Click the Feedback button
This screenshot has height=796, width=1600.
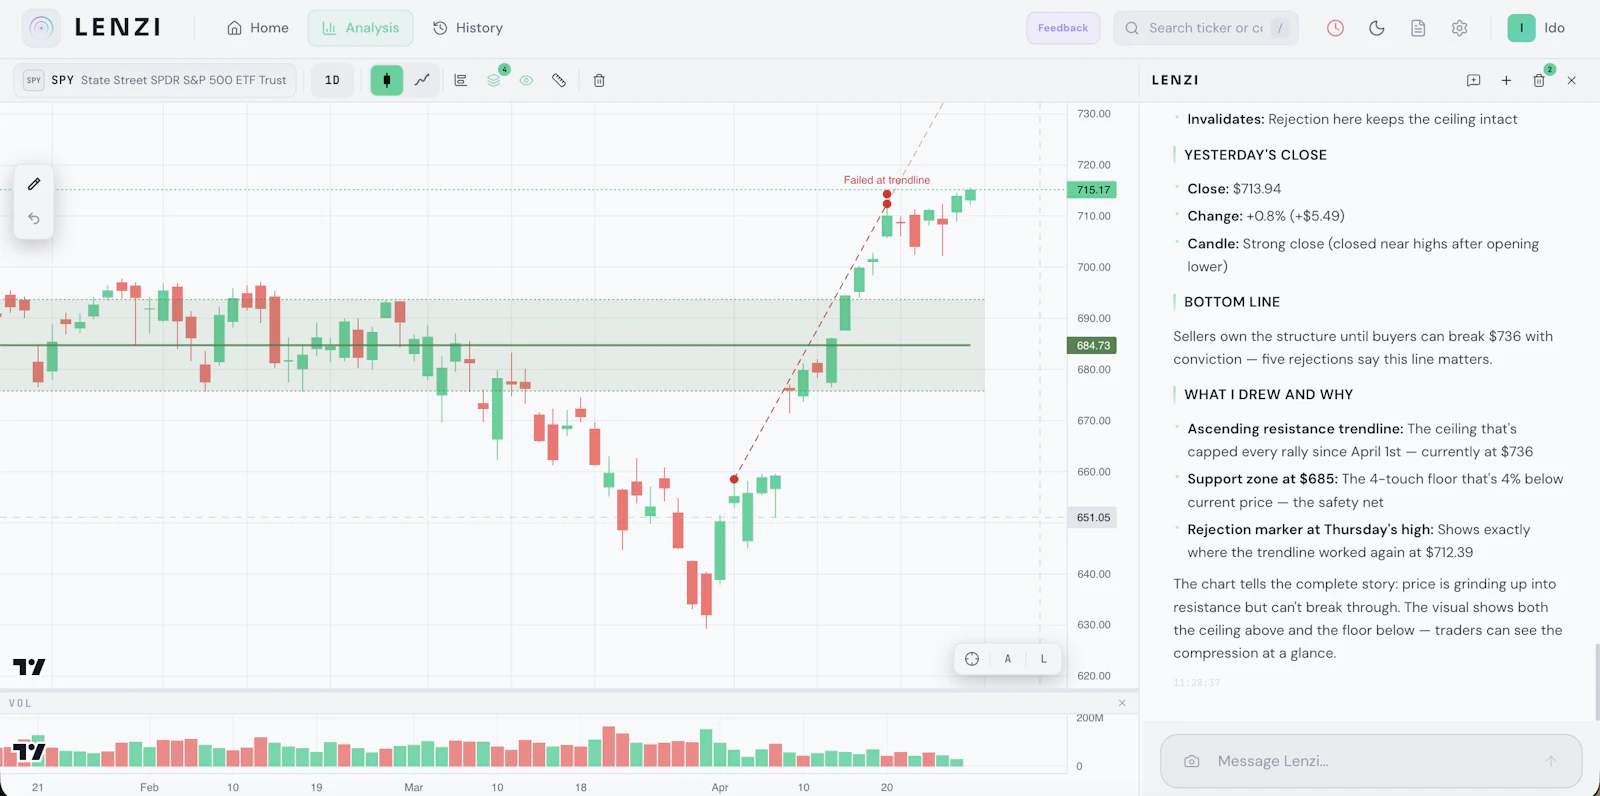tap(1063, 28)
